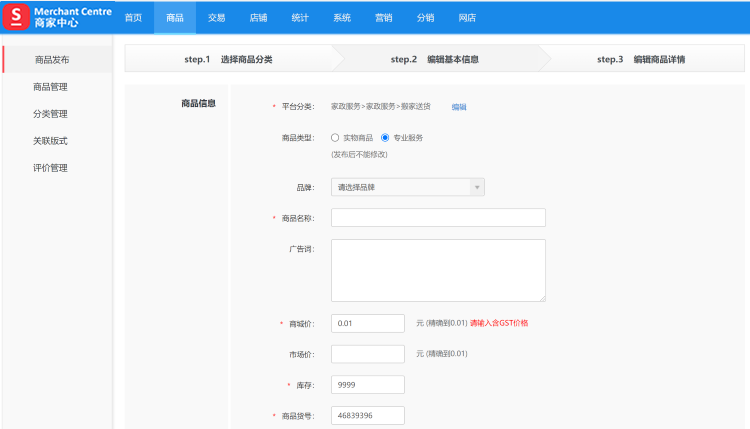Open 评价管理 in the sidebar
The height and width of the screenshot is (429, 750).
click(x=50, y=168)
